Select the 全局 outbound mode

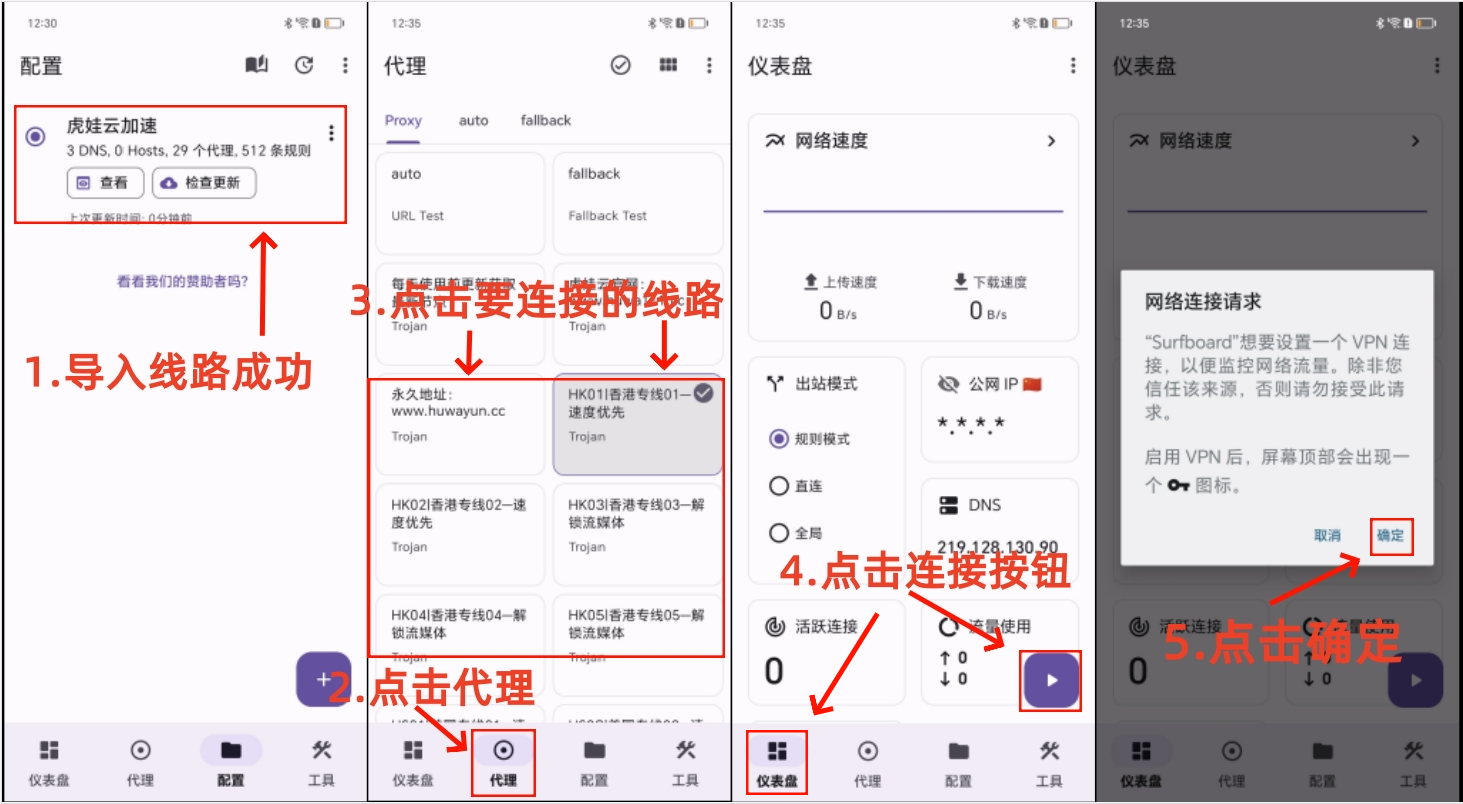click(x=780, y=533)
